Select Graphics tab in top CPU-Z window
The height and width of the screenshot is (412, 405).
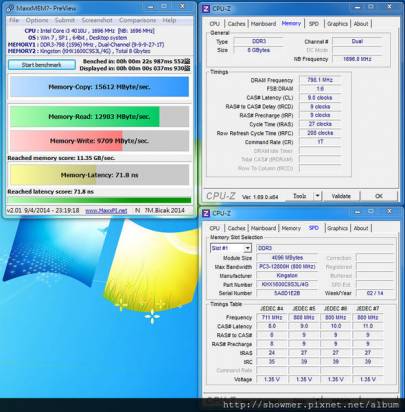click(337, 24)
